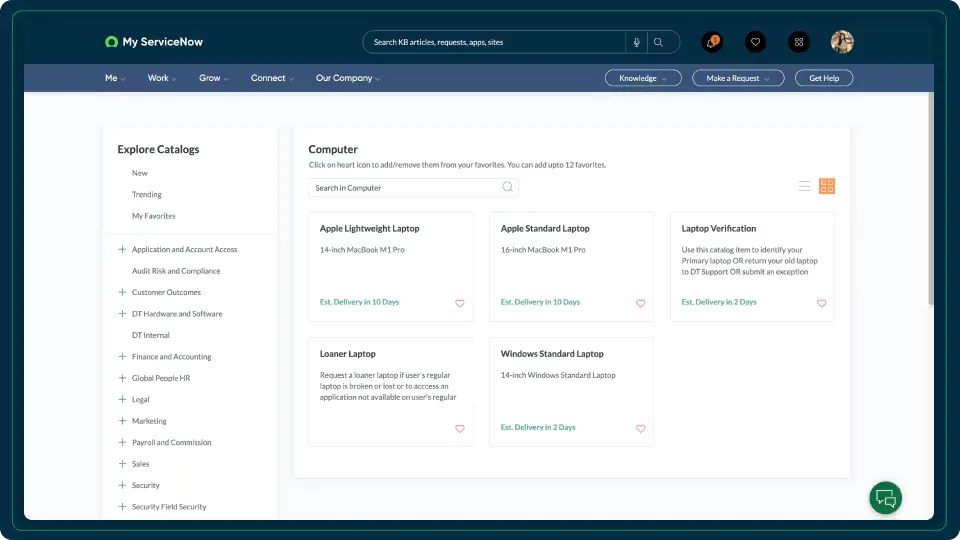
Task: Toggle favorite heart on Laptop Verification
Action: [x=821, y=303]
